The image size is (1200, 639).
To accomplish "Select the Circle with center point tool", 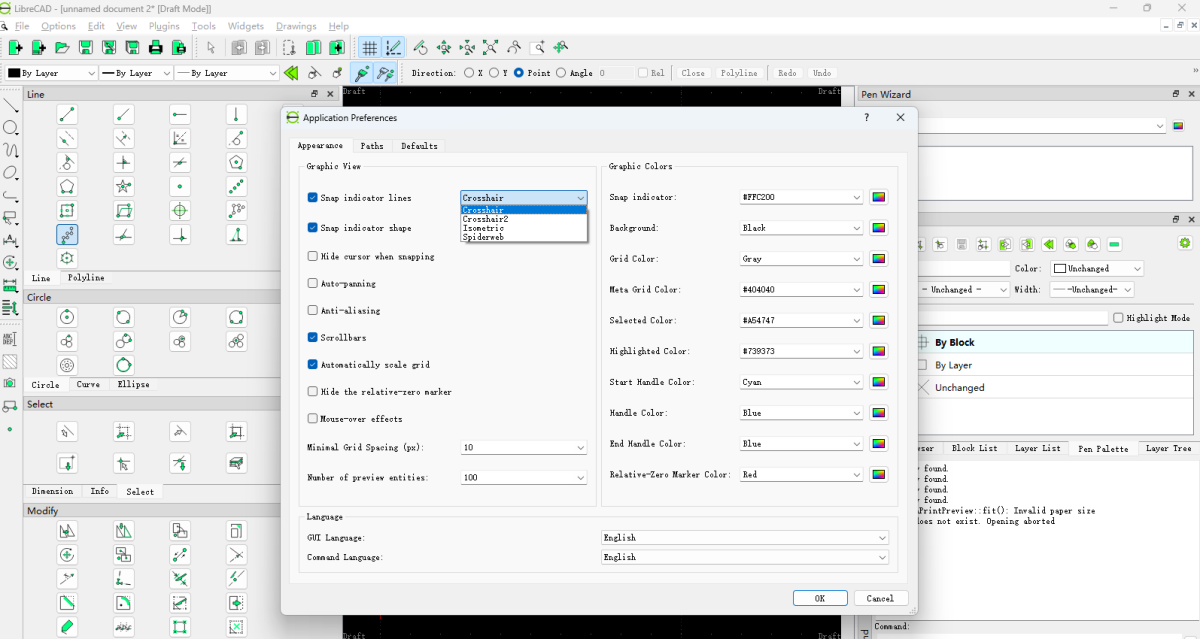I will tap(67, 317).
